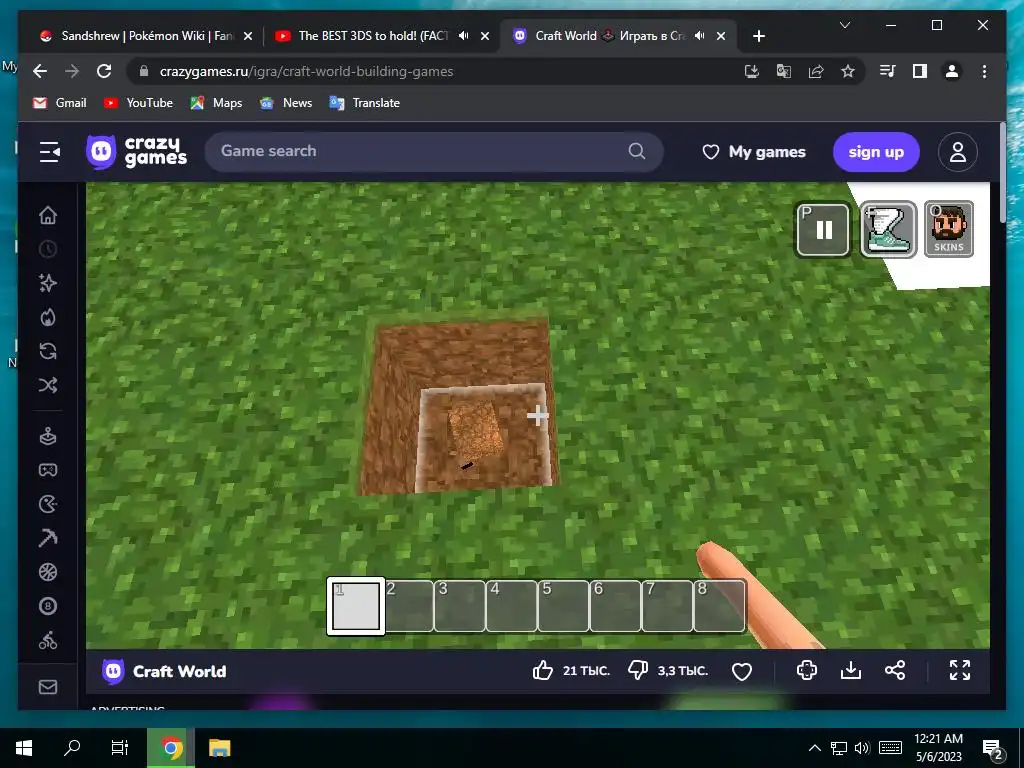Open My games

(754, 152)
